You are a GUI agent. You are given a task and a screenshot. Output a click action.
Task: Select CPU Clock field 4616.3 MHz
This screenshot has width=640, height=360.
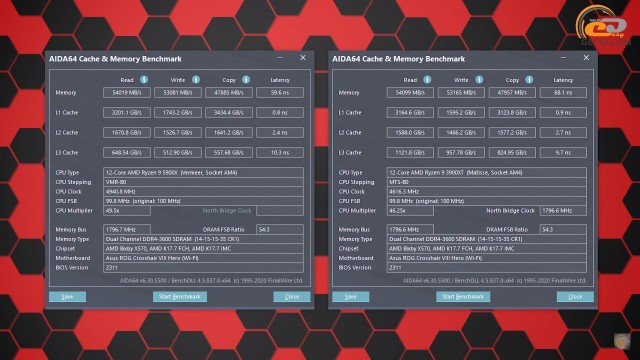coord(487,191)
